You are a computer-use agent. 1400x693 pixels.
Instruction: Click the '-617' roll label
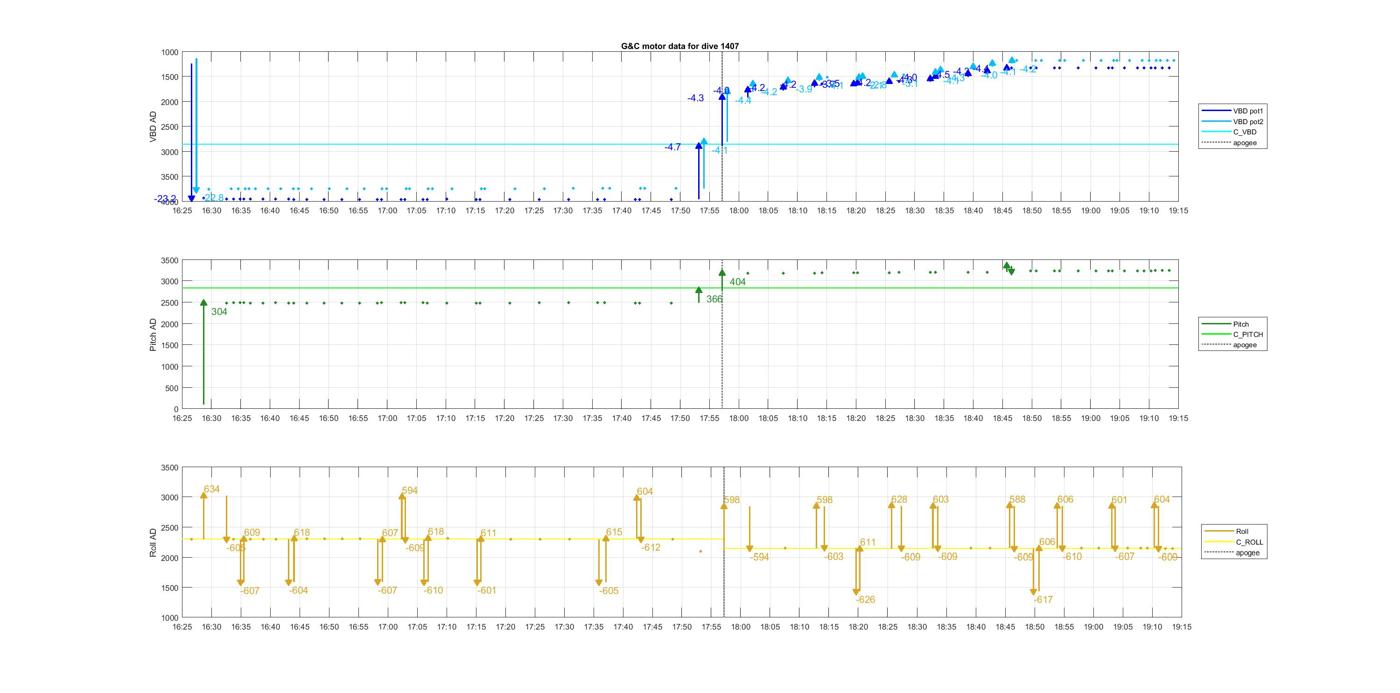click(x=1043, y=600)
